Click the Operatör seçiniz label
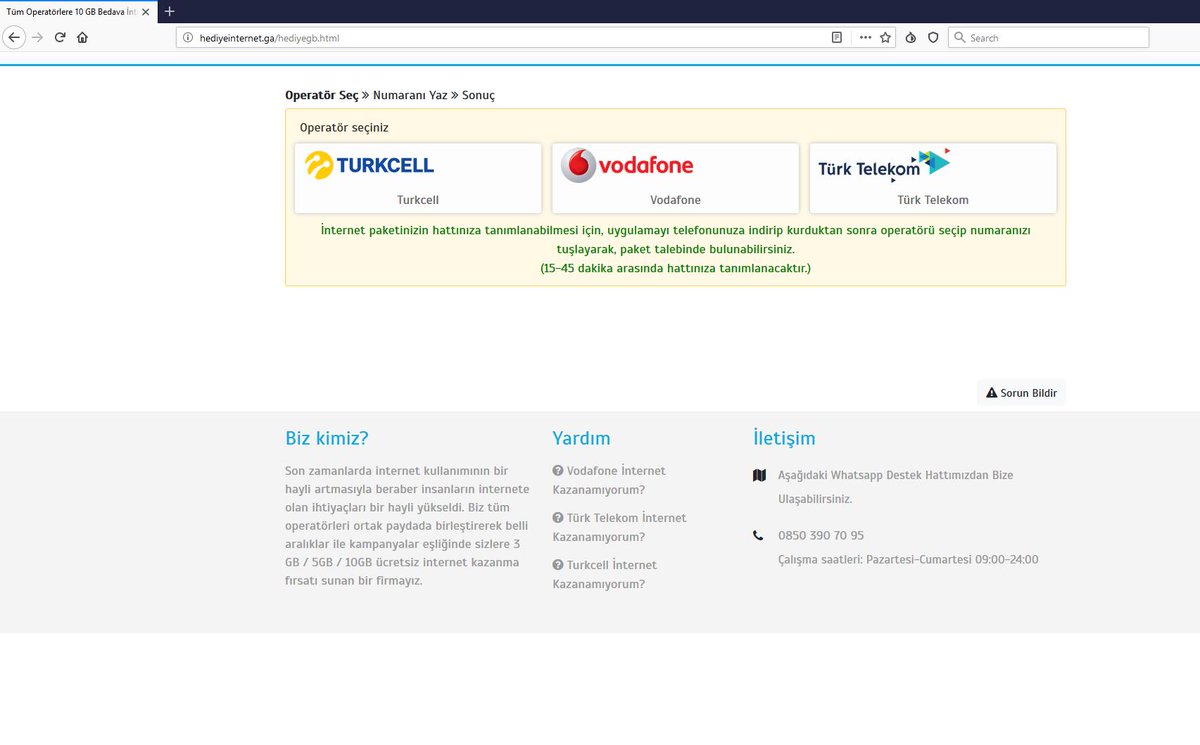Screen dimensions: 1200x745 pyautogui.click(x=344, y=128)
